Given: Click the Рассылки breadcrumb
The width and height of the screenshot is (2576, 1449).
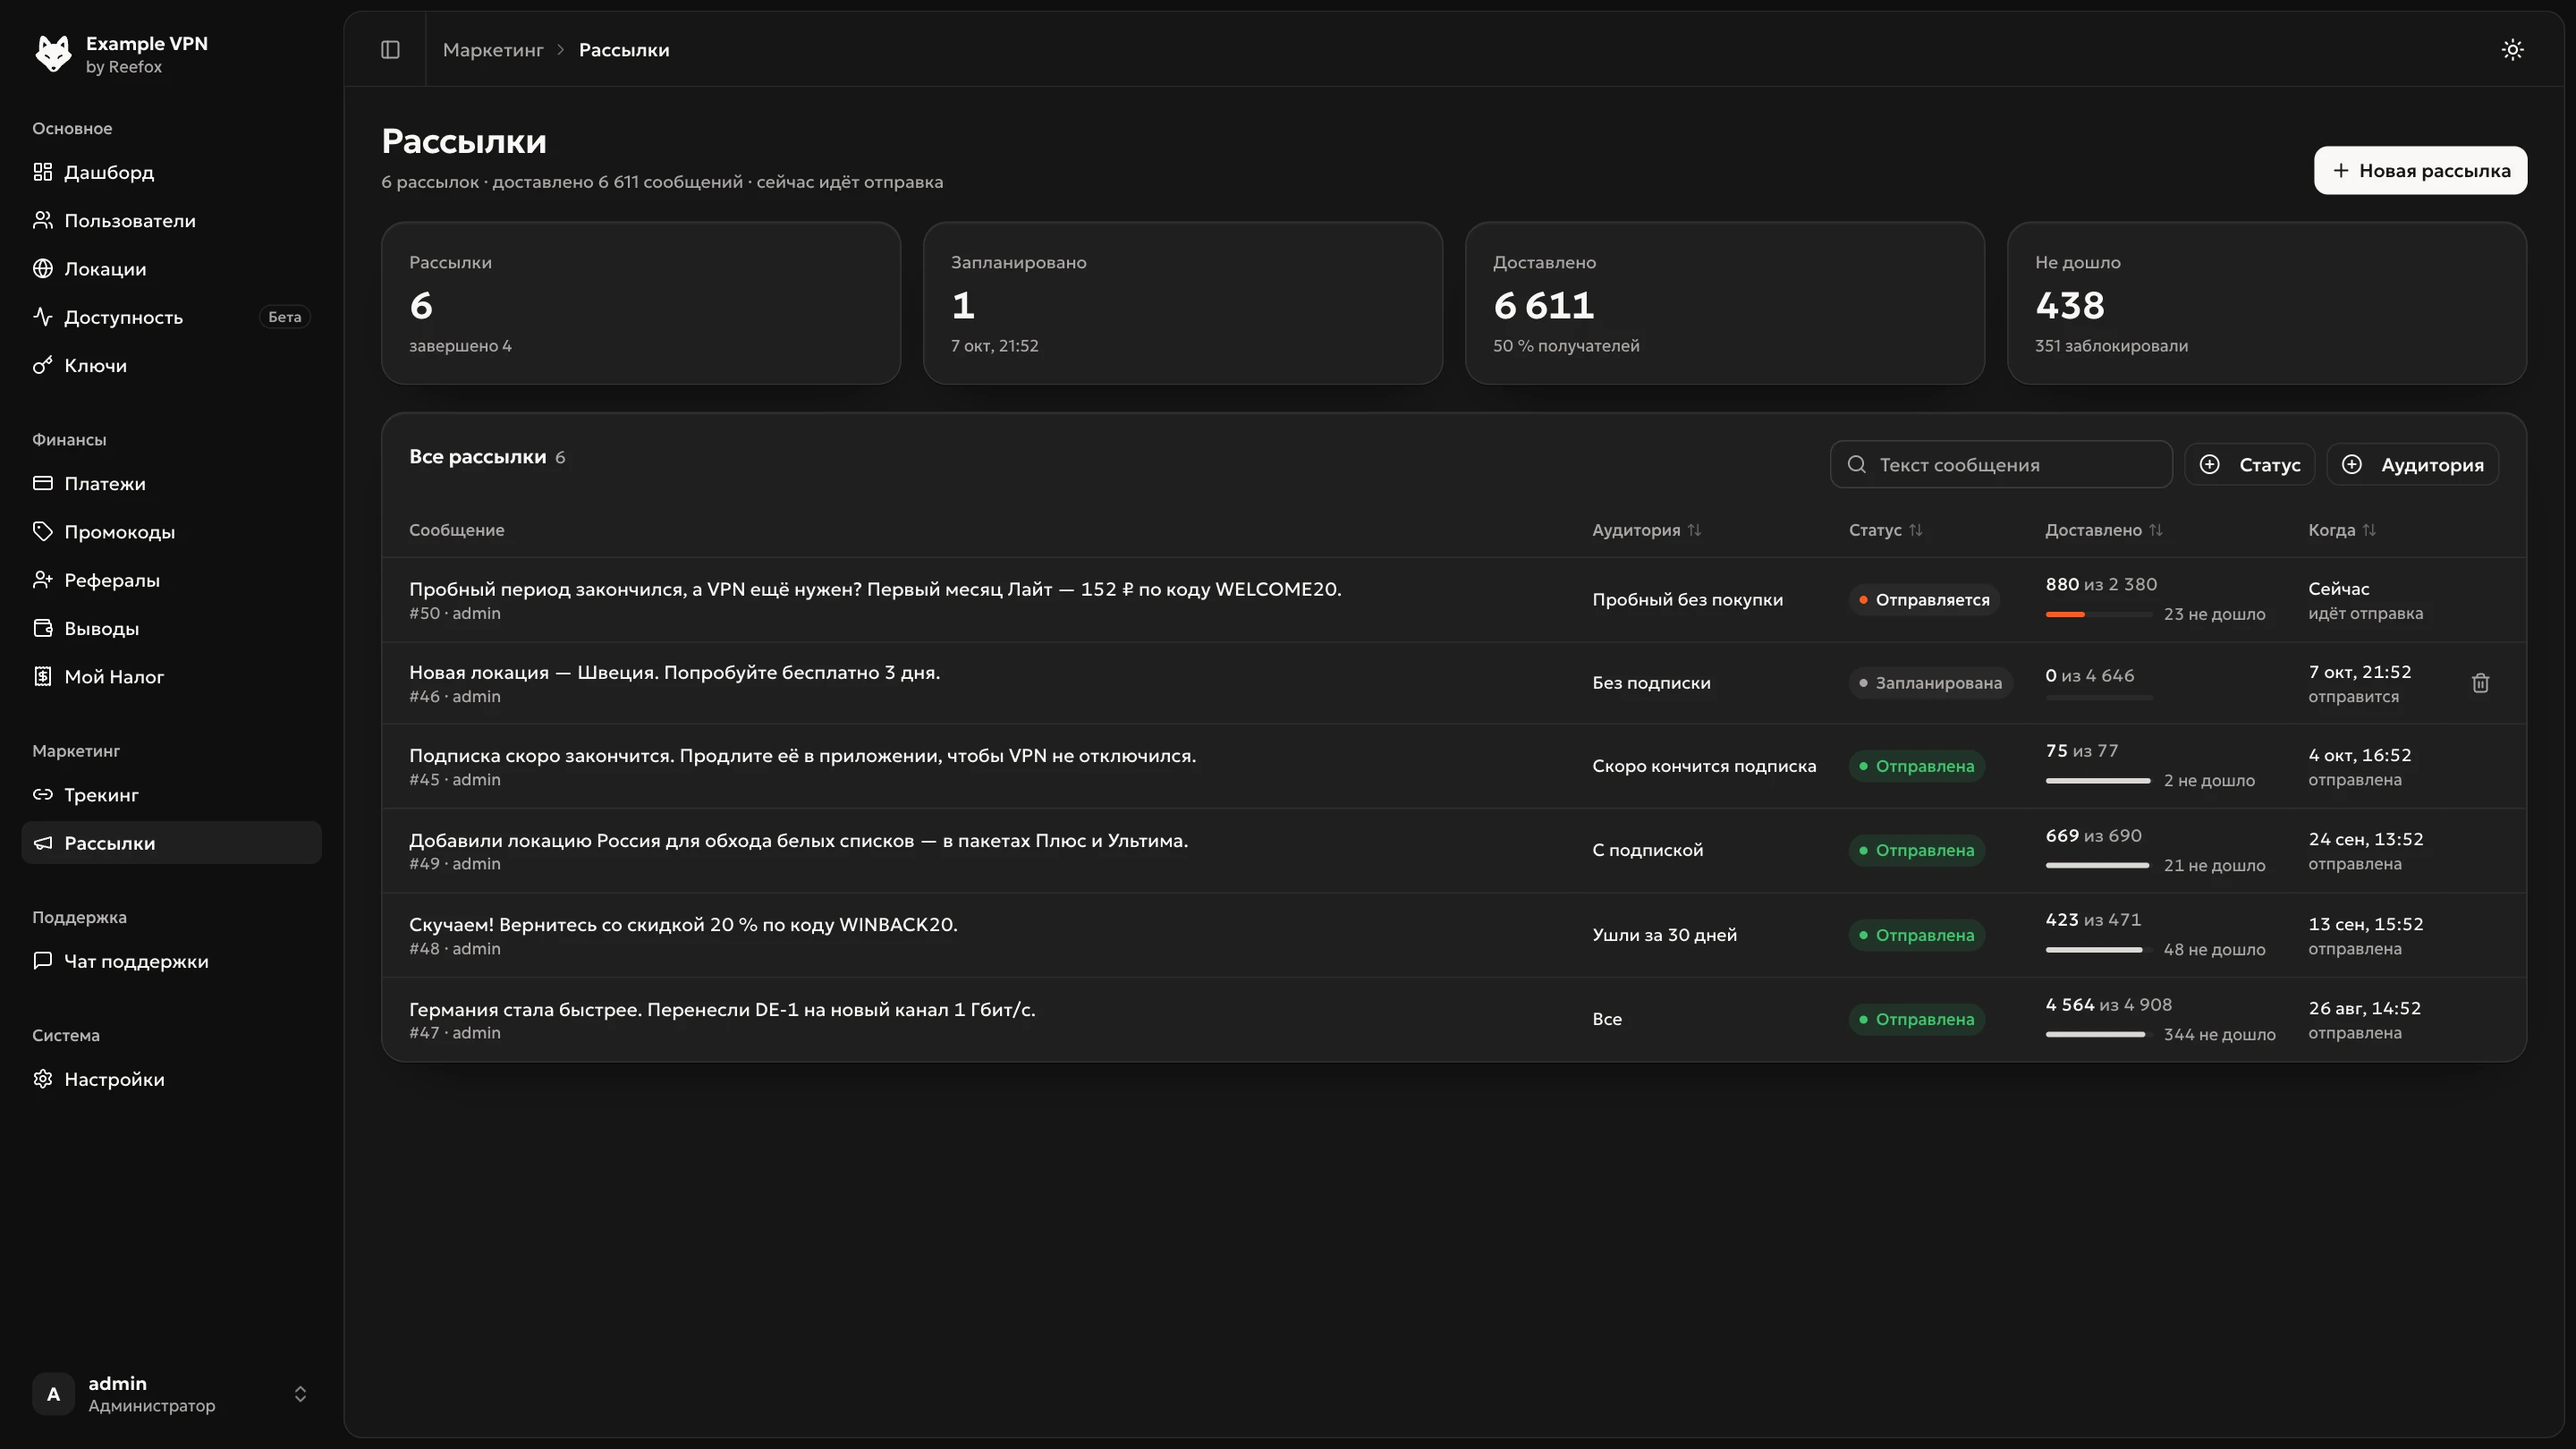Looking at the screenshot, I should pos(624,50).
